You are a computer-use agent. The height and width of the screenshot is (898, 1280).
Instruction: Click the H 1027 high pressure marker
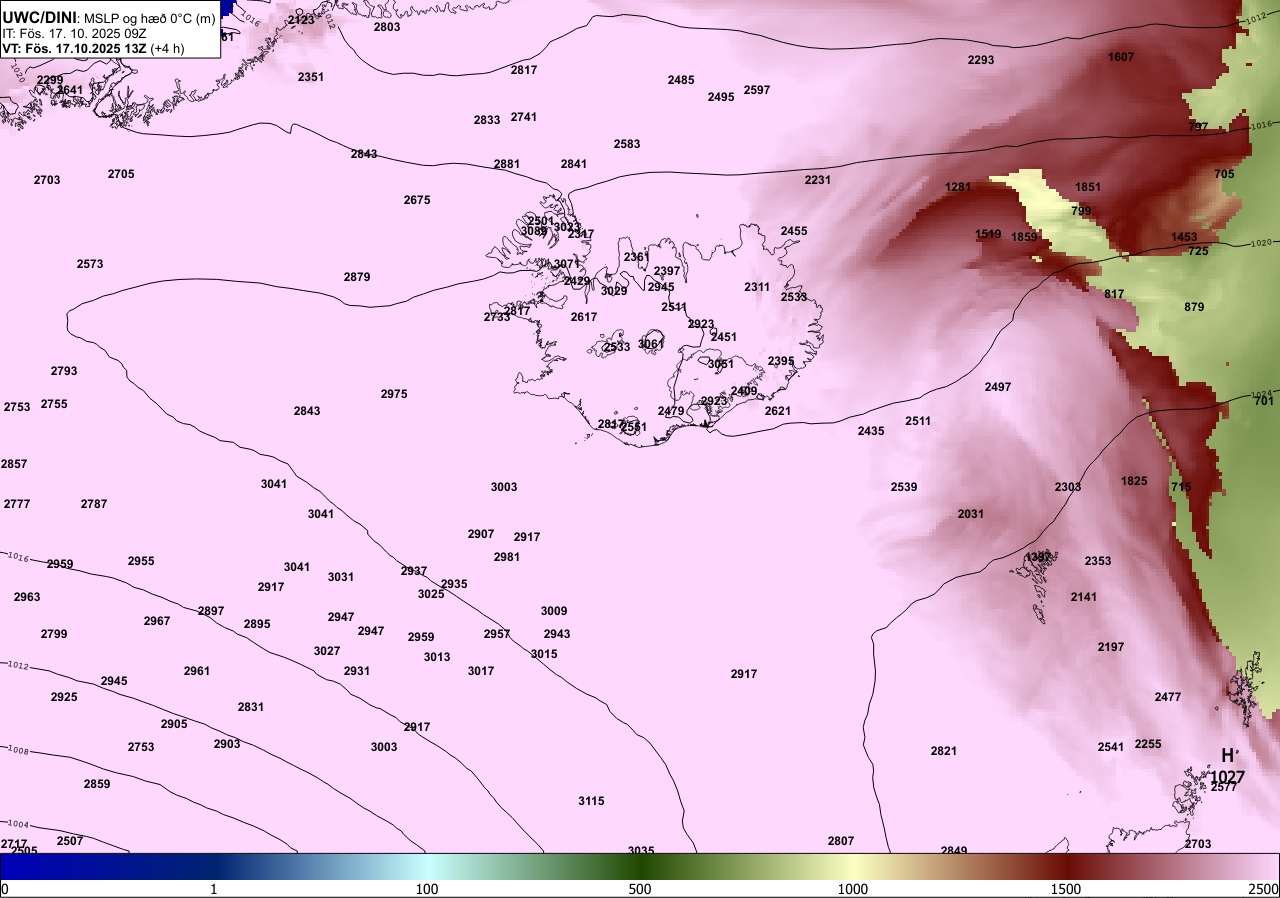(1227, 766)
